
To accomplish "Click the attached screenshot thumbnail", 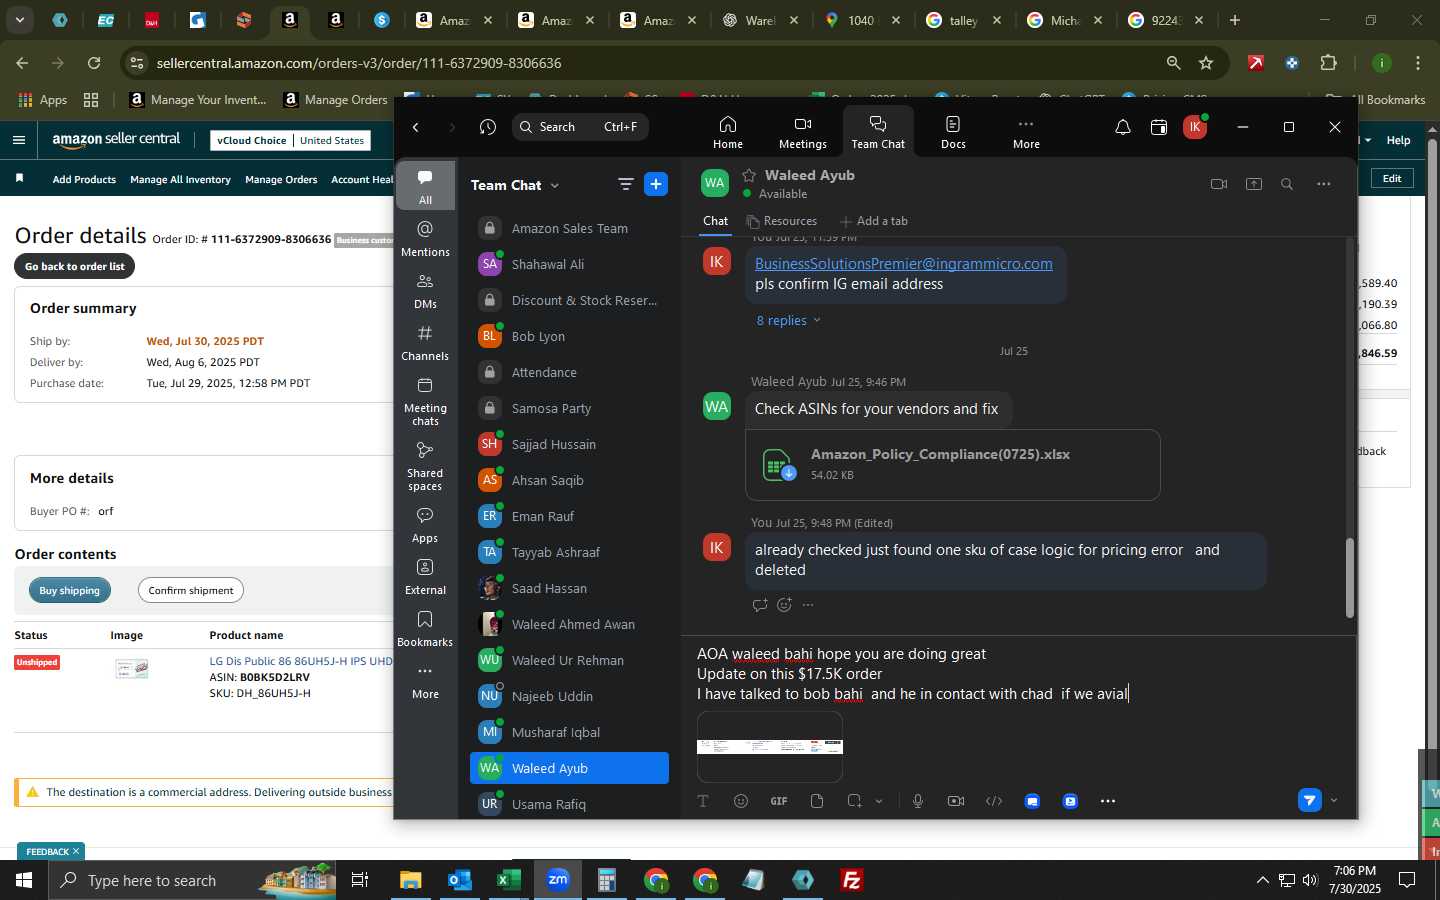I will 770,747.
